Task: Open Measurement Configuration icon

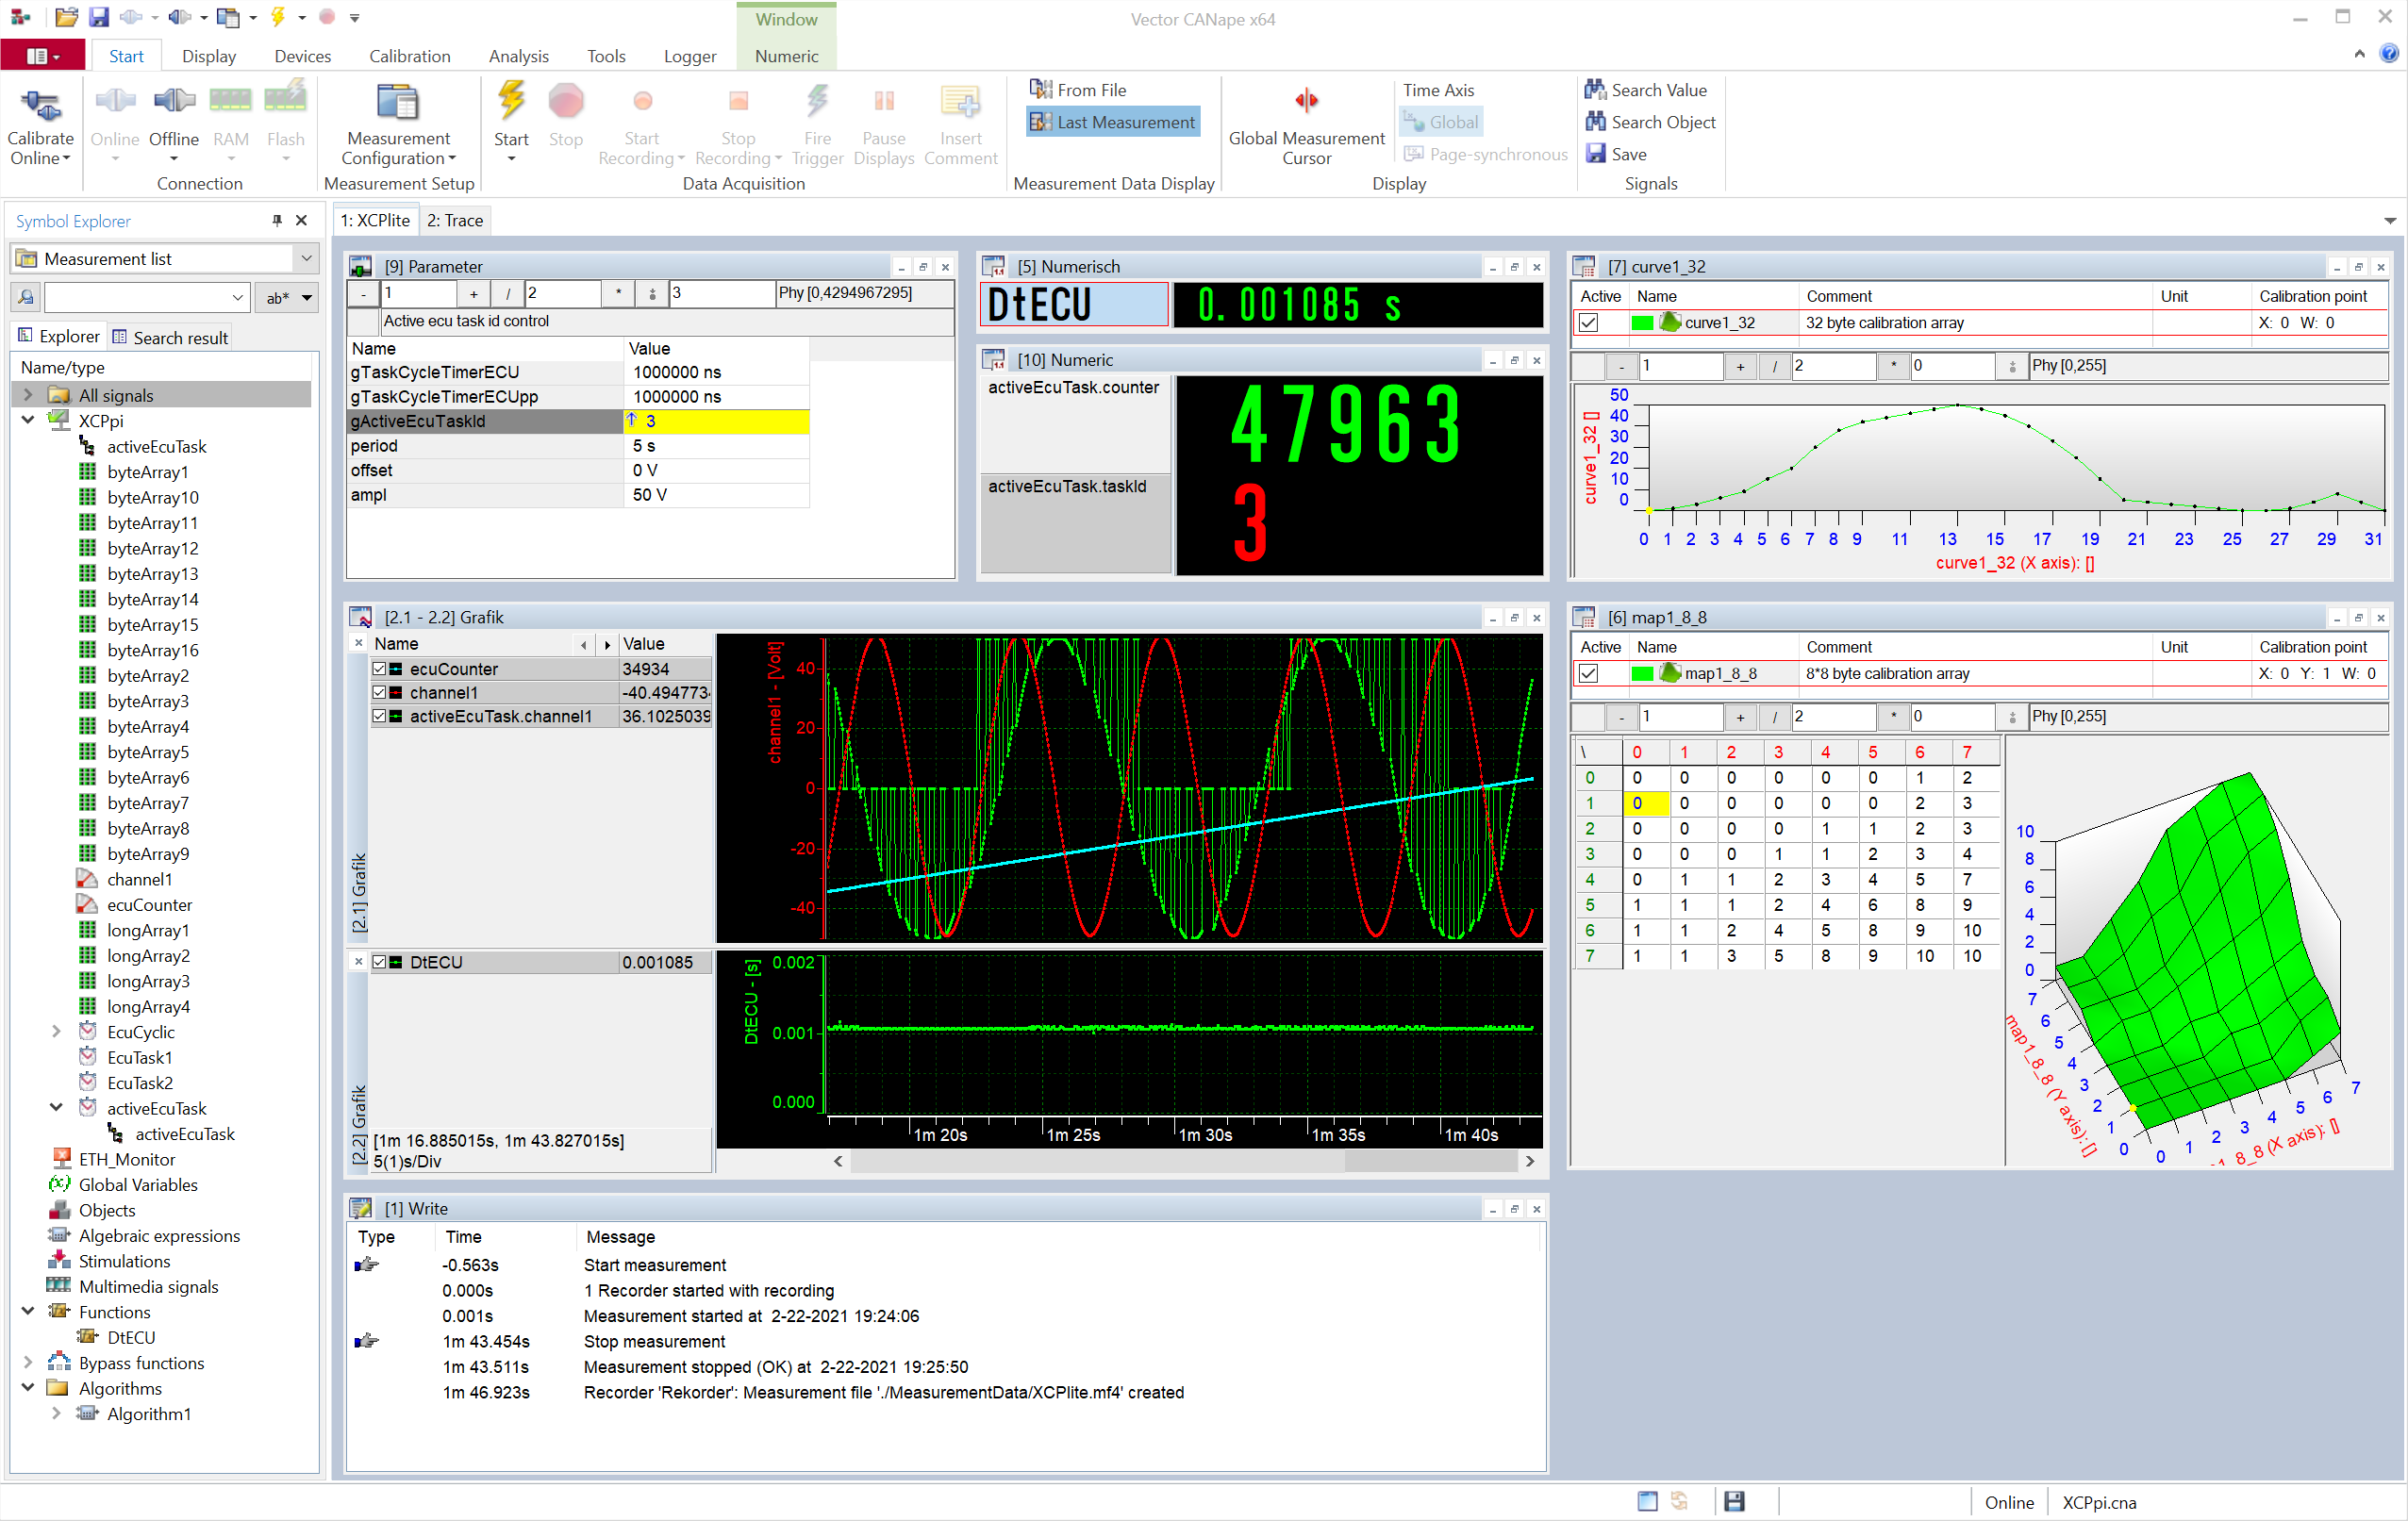Action: click(397, 103)
